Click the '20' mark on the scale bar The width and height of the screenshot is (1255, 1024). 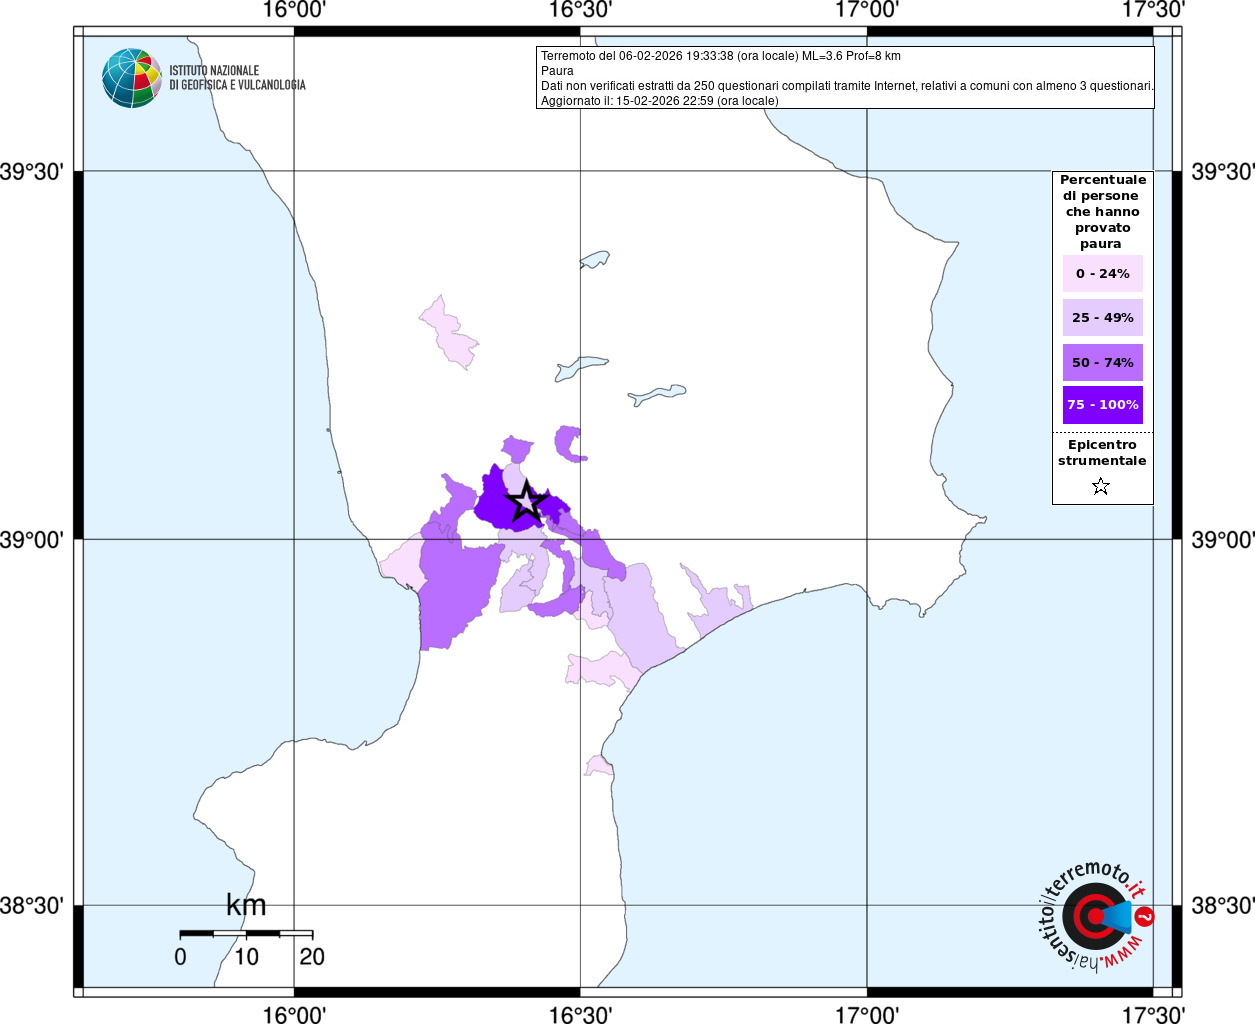pyautogui.click(x=312, y=957)
